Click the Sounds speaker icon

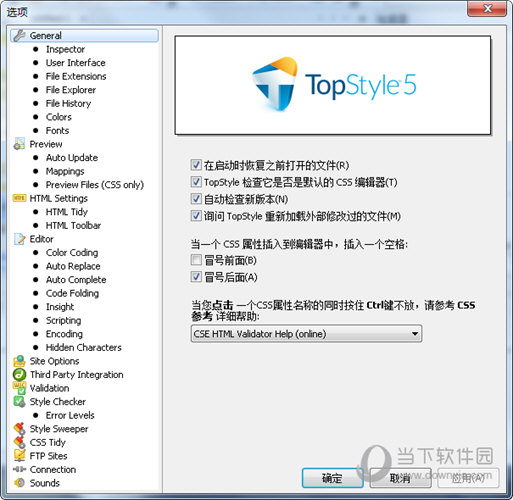[x=19, y=483]
